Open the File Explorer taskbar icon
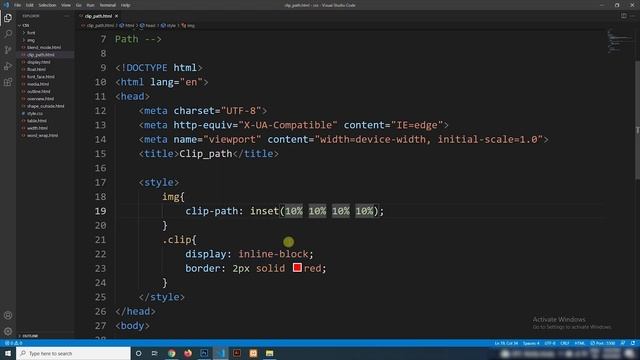The height and width of the screenshot is (360, 640). 269,353
